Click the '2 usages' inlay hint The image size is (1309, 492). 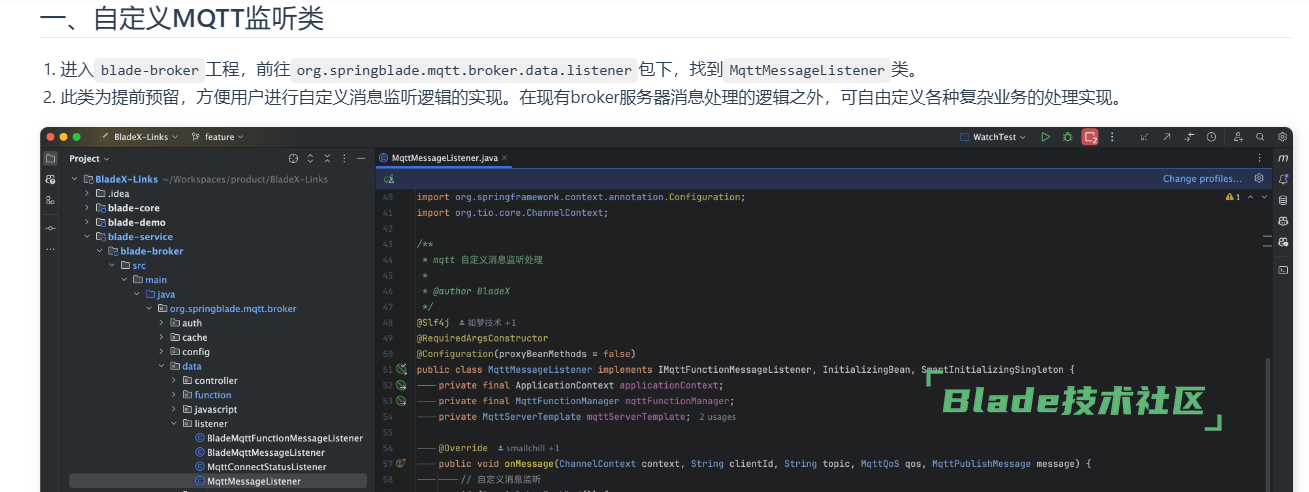[x=717, y=417]
